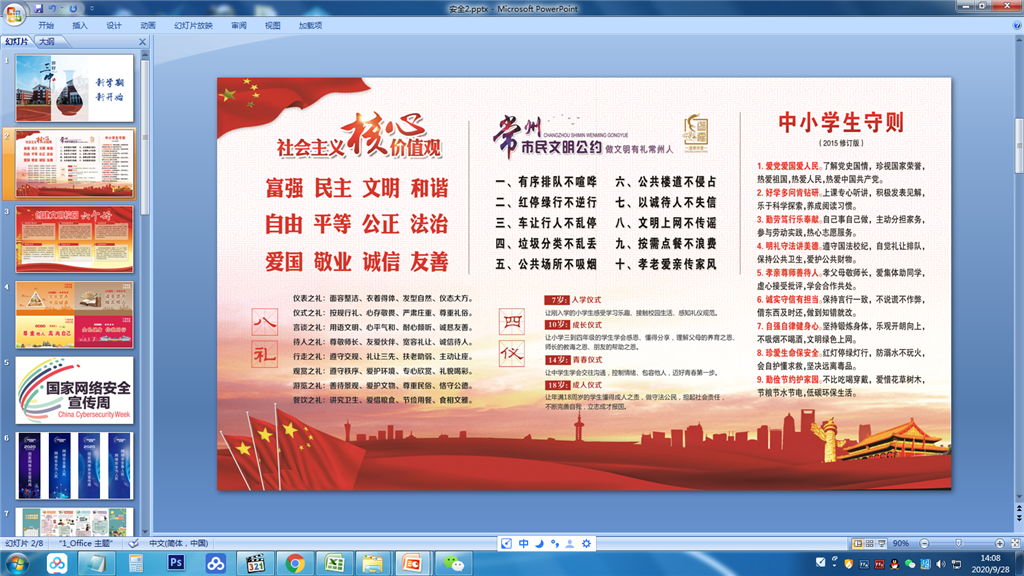Select slide 1 thumbnail 新学期新开始
The height and width of the screenshot is (576, 1024).
[x=74, y=88]
